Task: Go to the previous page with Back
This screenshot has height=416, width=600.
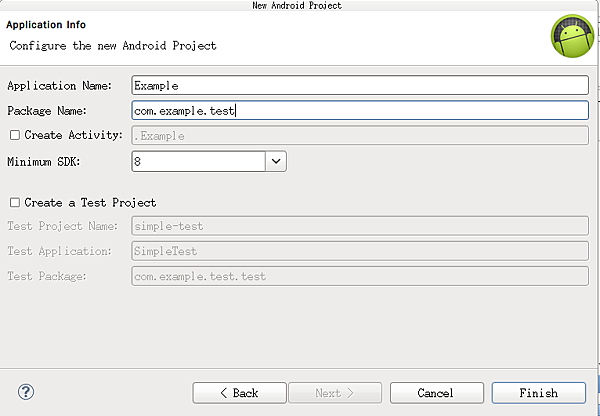Action: [239, 393]
